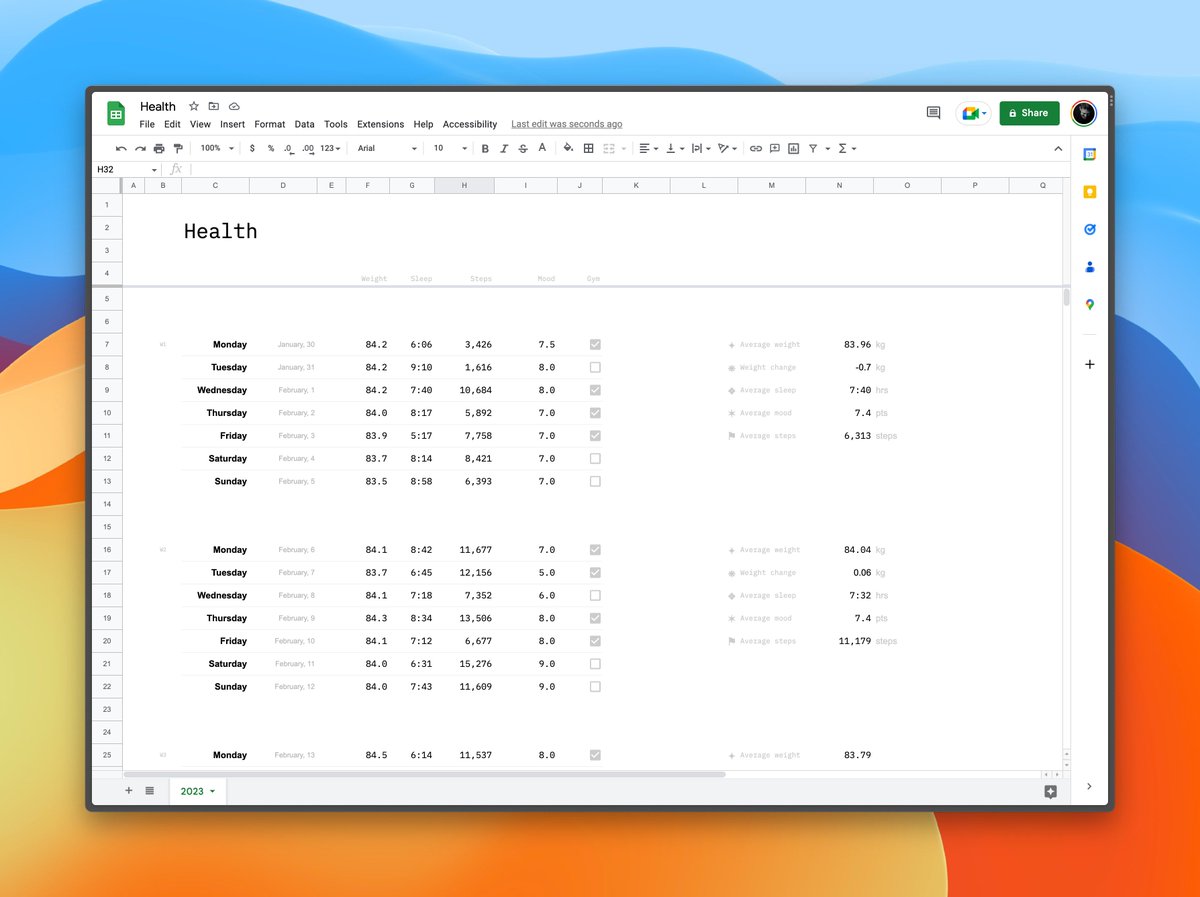Open 'Last edit was seconds ago' link
Viewport: 1200px width, 897px height.
tap(566, 124)
